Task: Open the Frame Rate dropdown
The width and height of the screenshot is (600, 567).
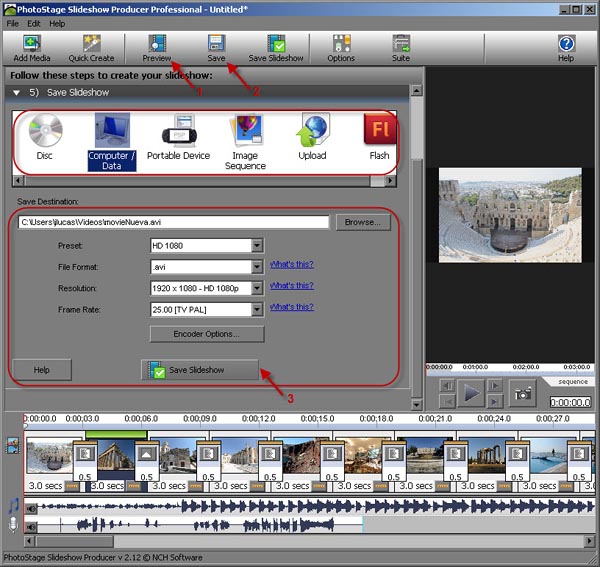Action: pos(257,310)
